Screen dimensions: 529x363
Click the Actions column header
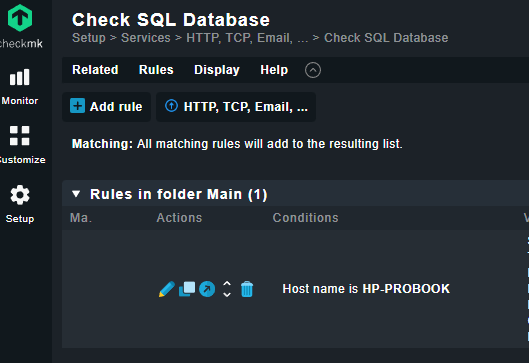pos(179,218)
